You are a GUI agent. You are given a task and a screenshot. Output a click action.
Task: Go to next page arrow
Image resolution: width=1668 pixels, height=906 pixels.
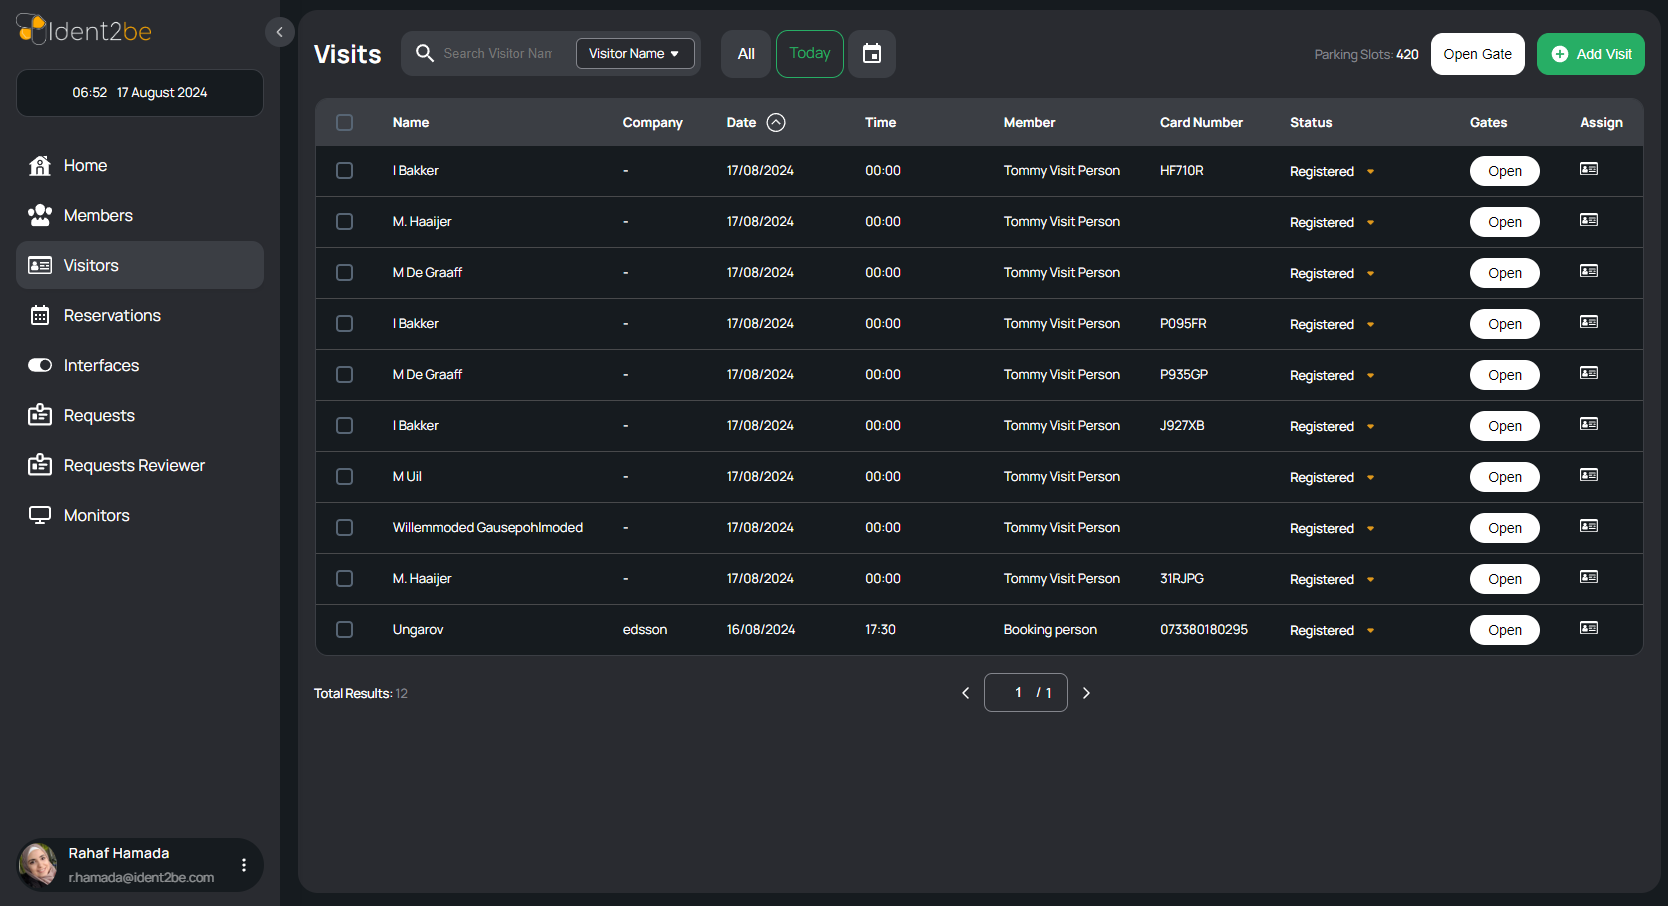(1086, 693)
